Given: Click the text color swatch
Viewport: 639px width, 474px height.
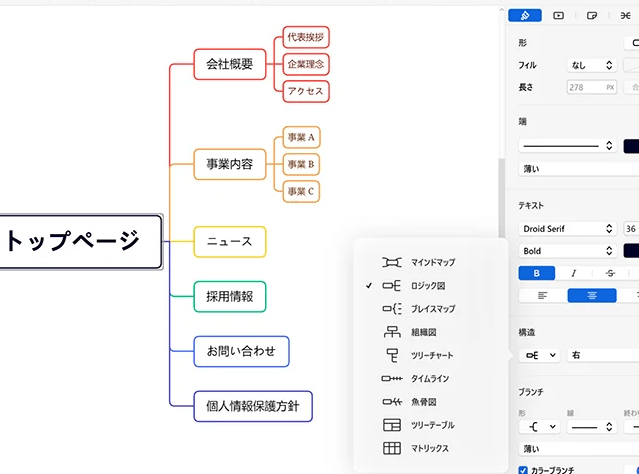Looking at the screenshot, I should (x=631, y=251).
